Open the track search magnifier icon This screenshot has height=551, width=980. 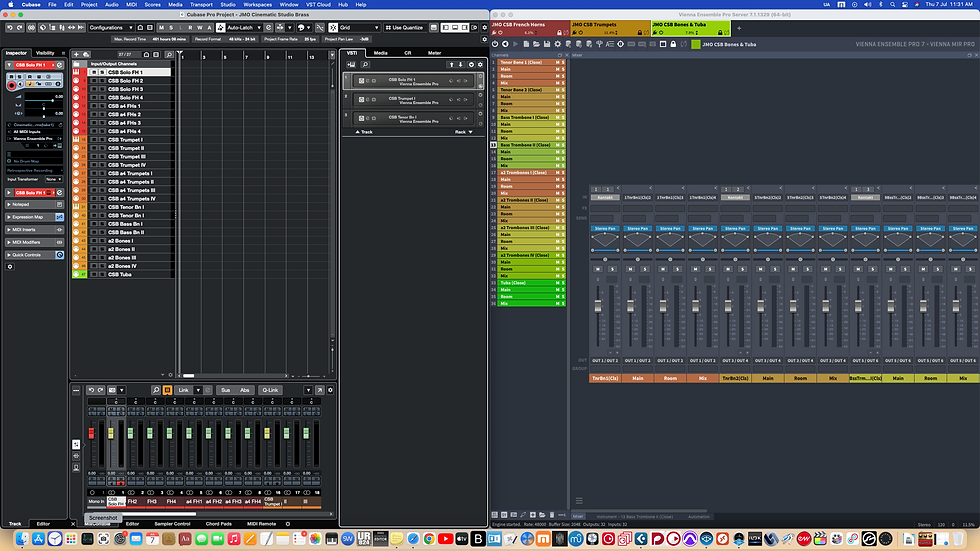169,54
